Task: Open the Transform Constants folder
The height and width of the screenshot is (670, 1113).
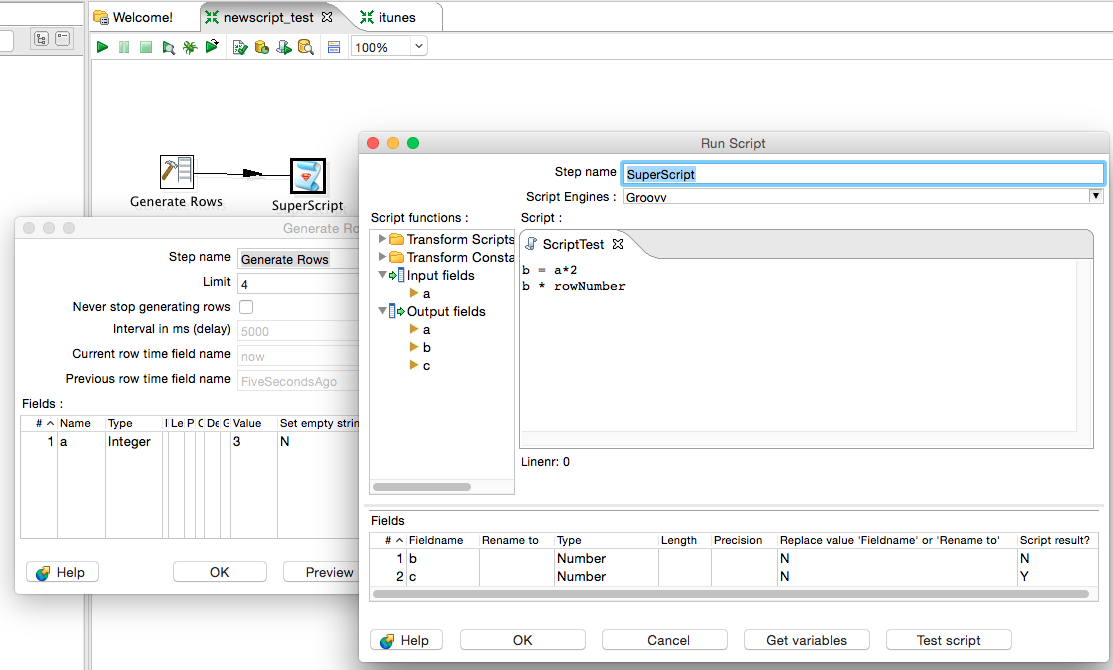Action: point(452,257)
